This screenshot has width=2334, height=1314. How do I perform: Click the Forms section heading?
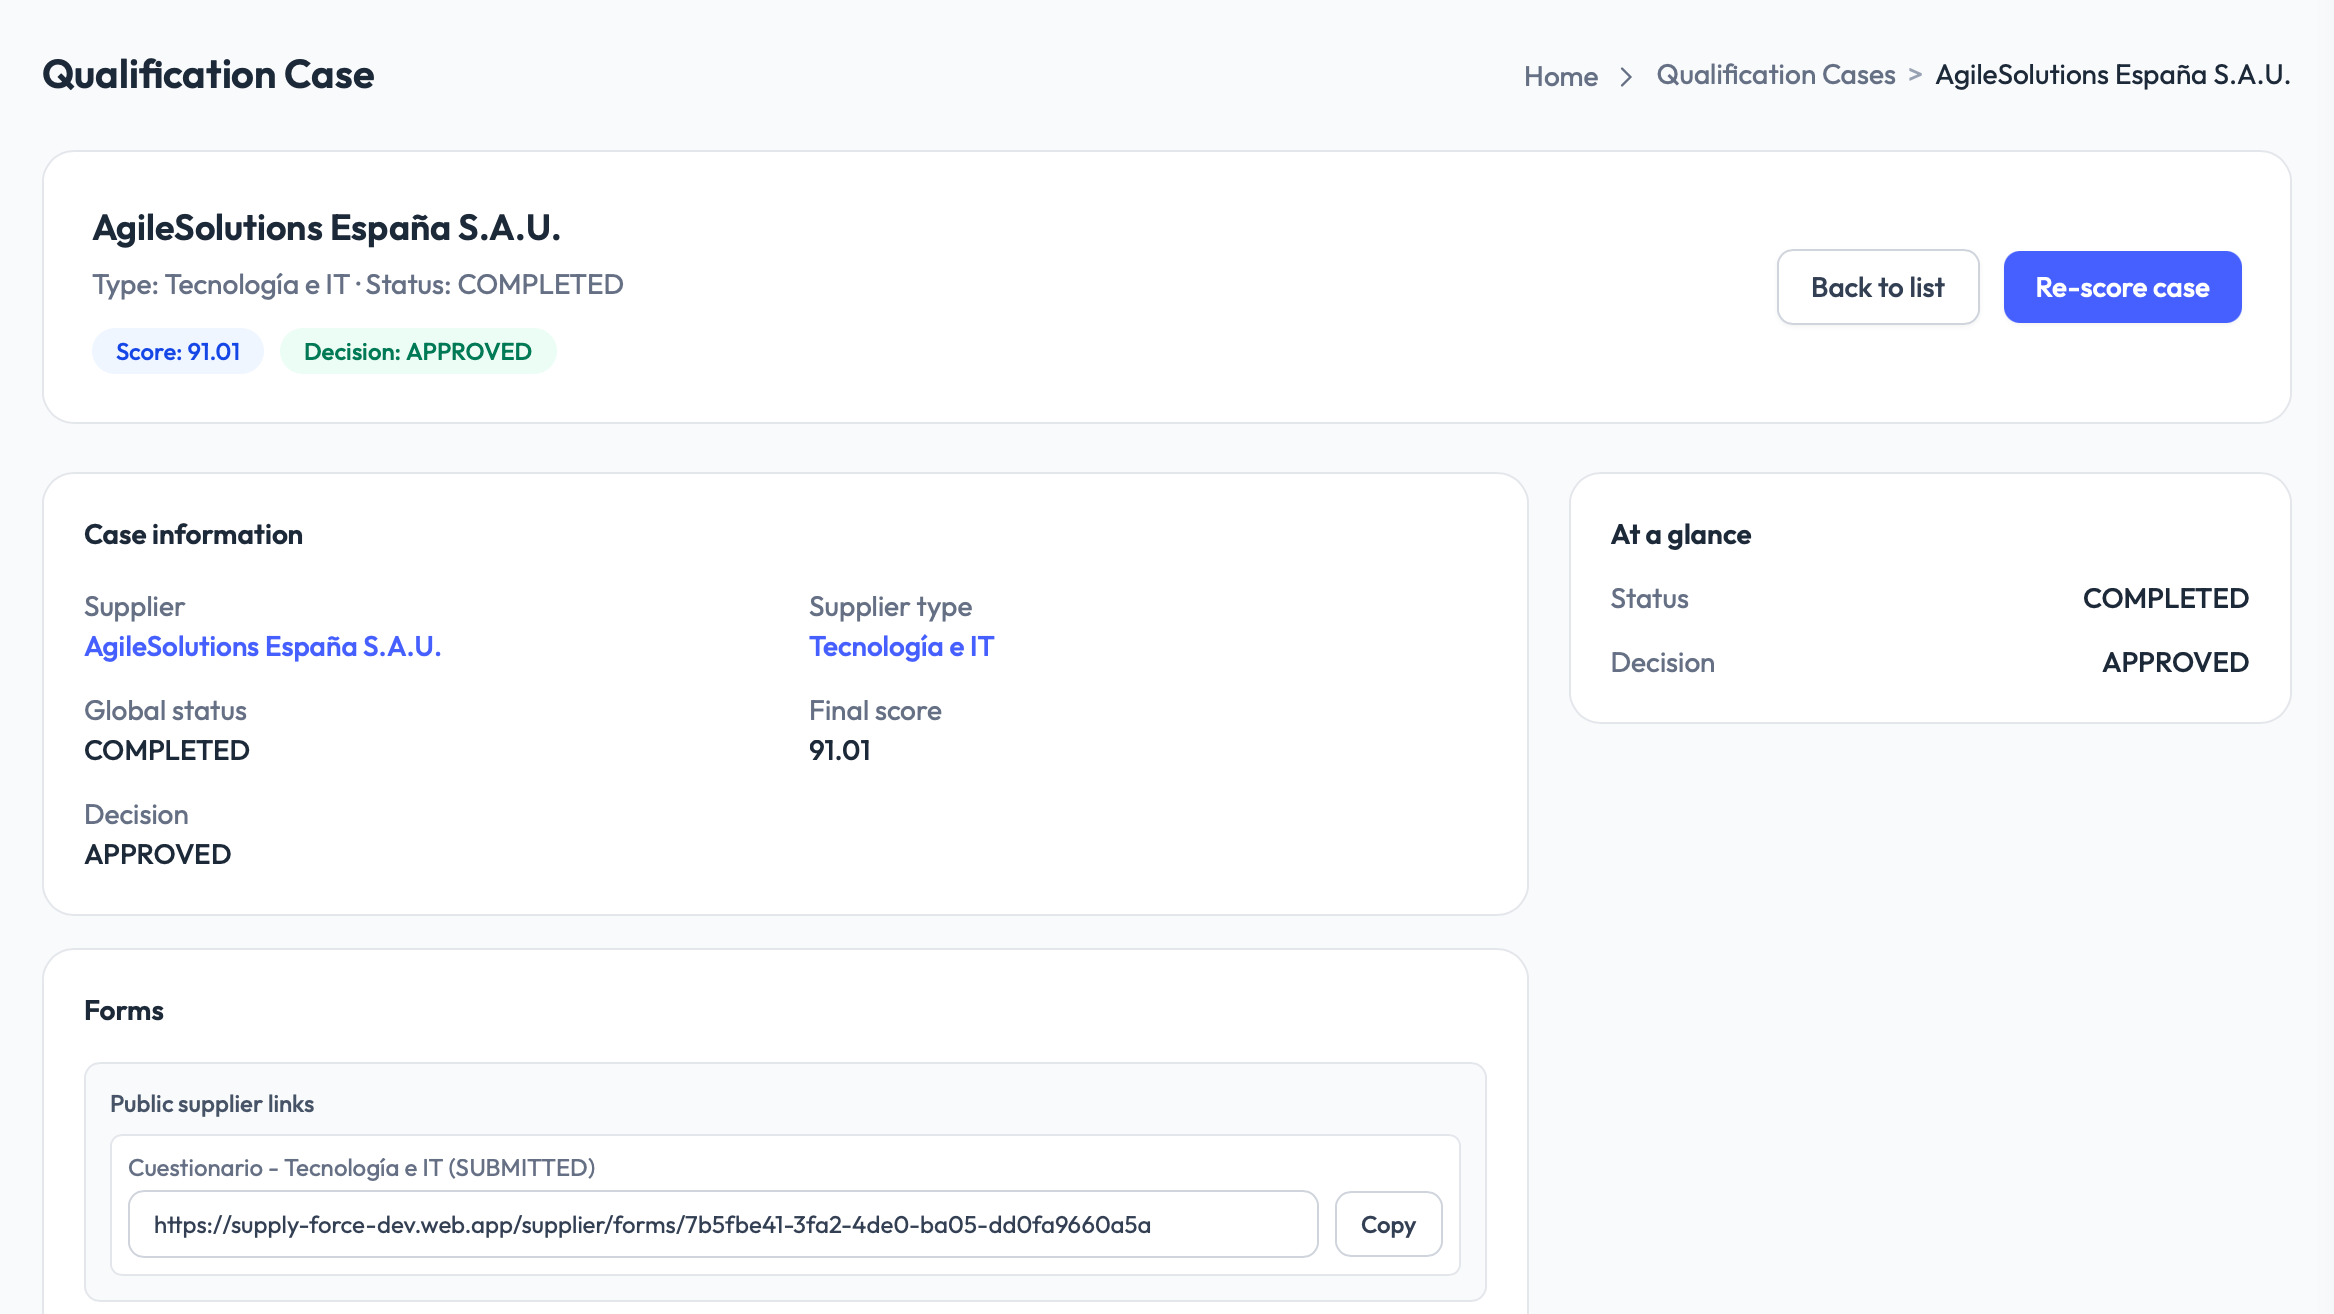124,1010
